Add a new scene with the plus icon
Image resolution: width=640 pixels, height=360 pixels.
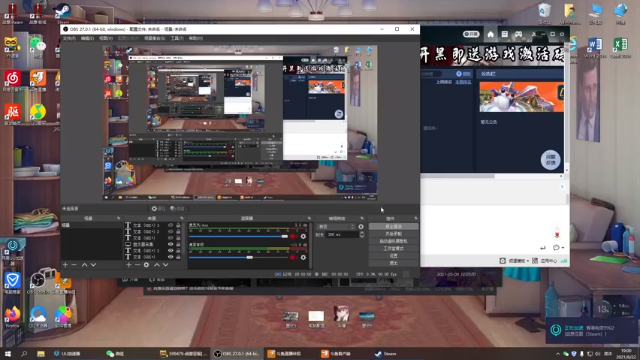[x=65, y=264]
